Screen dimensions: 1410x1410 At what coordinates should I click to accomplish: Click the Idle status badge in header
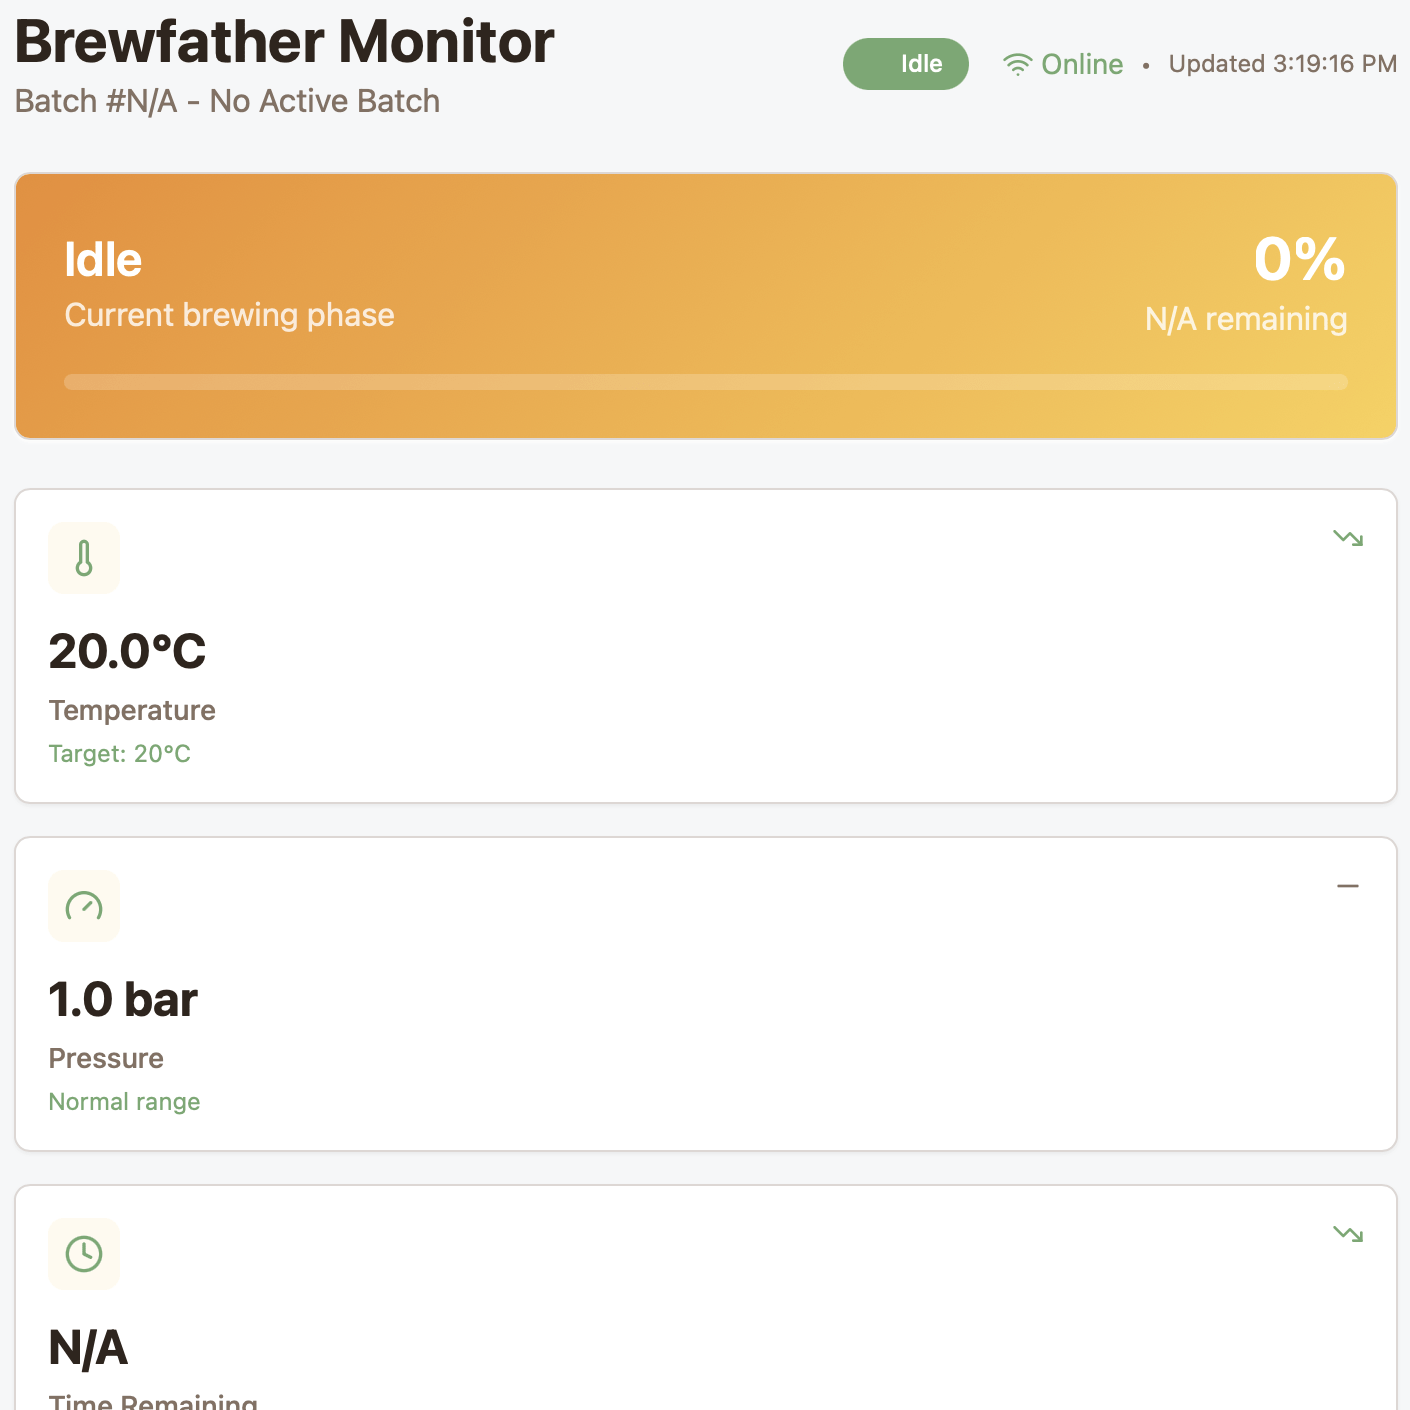(906, 64)
